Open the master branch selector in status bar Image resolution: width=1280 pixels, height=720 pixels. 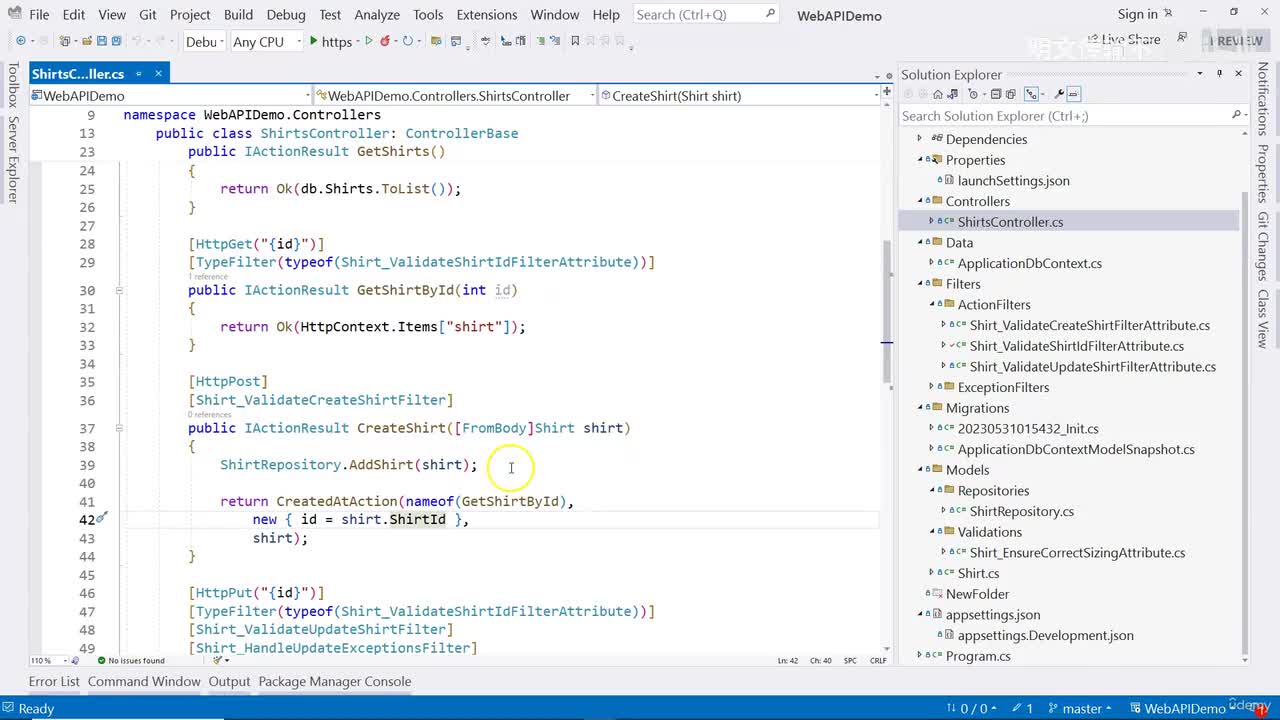[x=1082, y=708]
